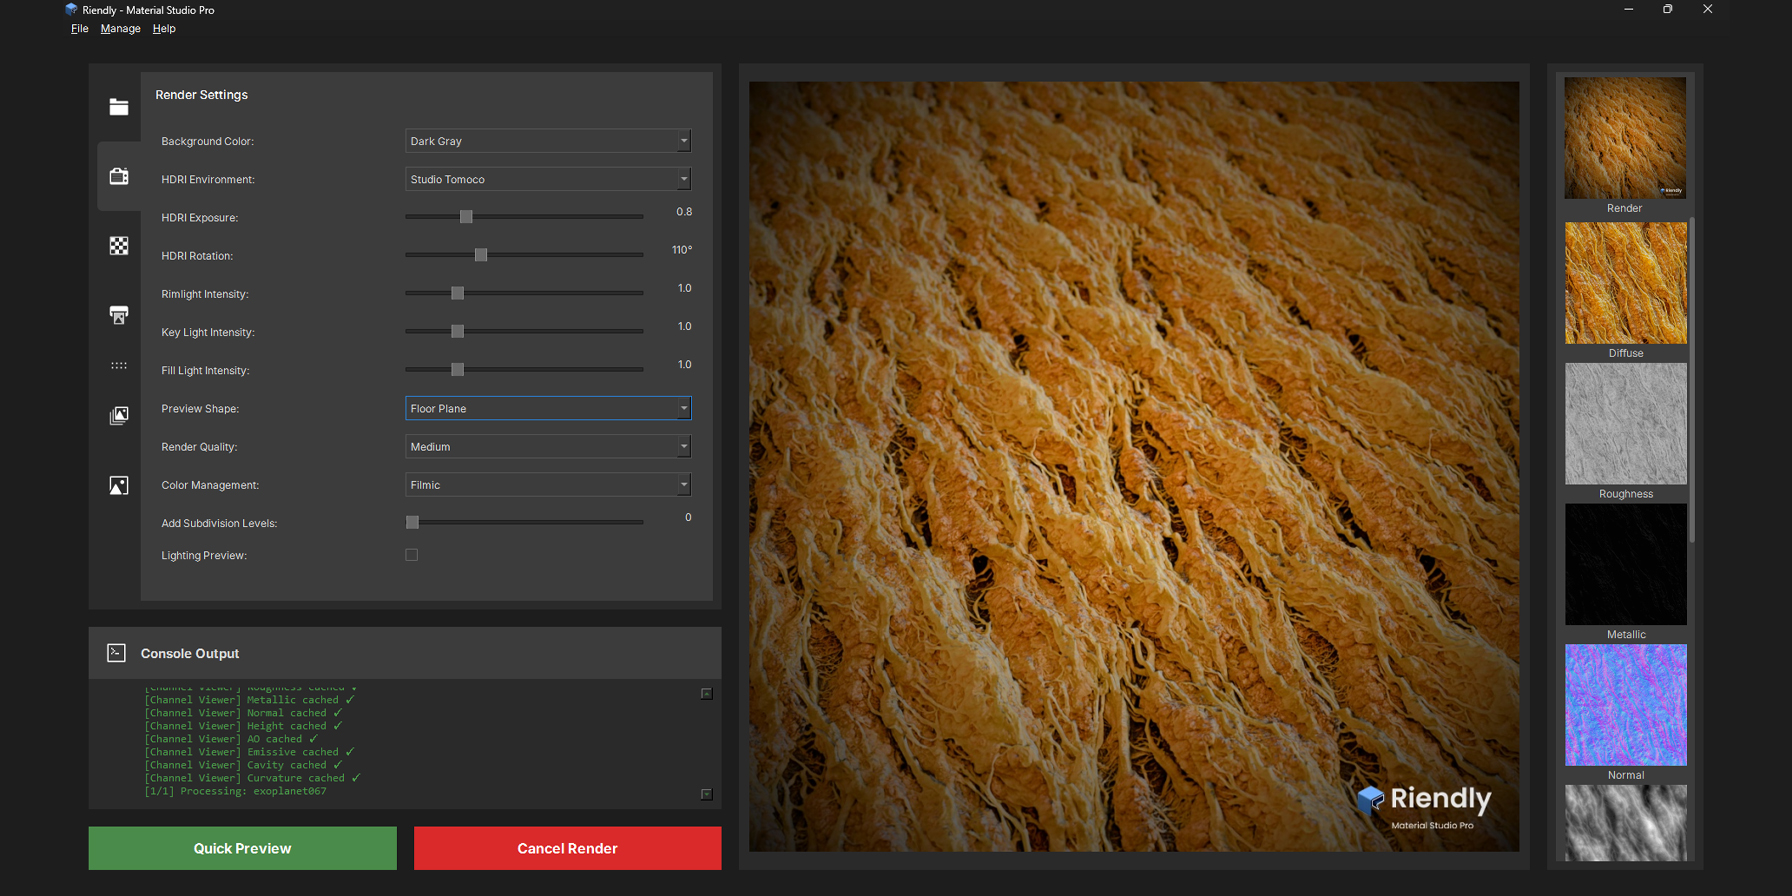The width and height of the screenshot is (1792, 896).
Task: Click the Render Settings heading
Action: (x=201, y=95)
